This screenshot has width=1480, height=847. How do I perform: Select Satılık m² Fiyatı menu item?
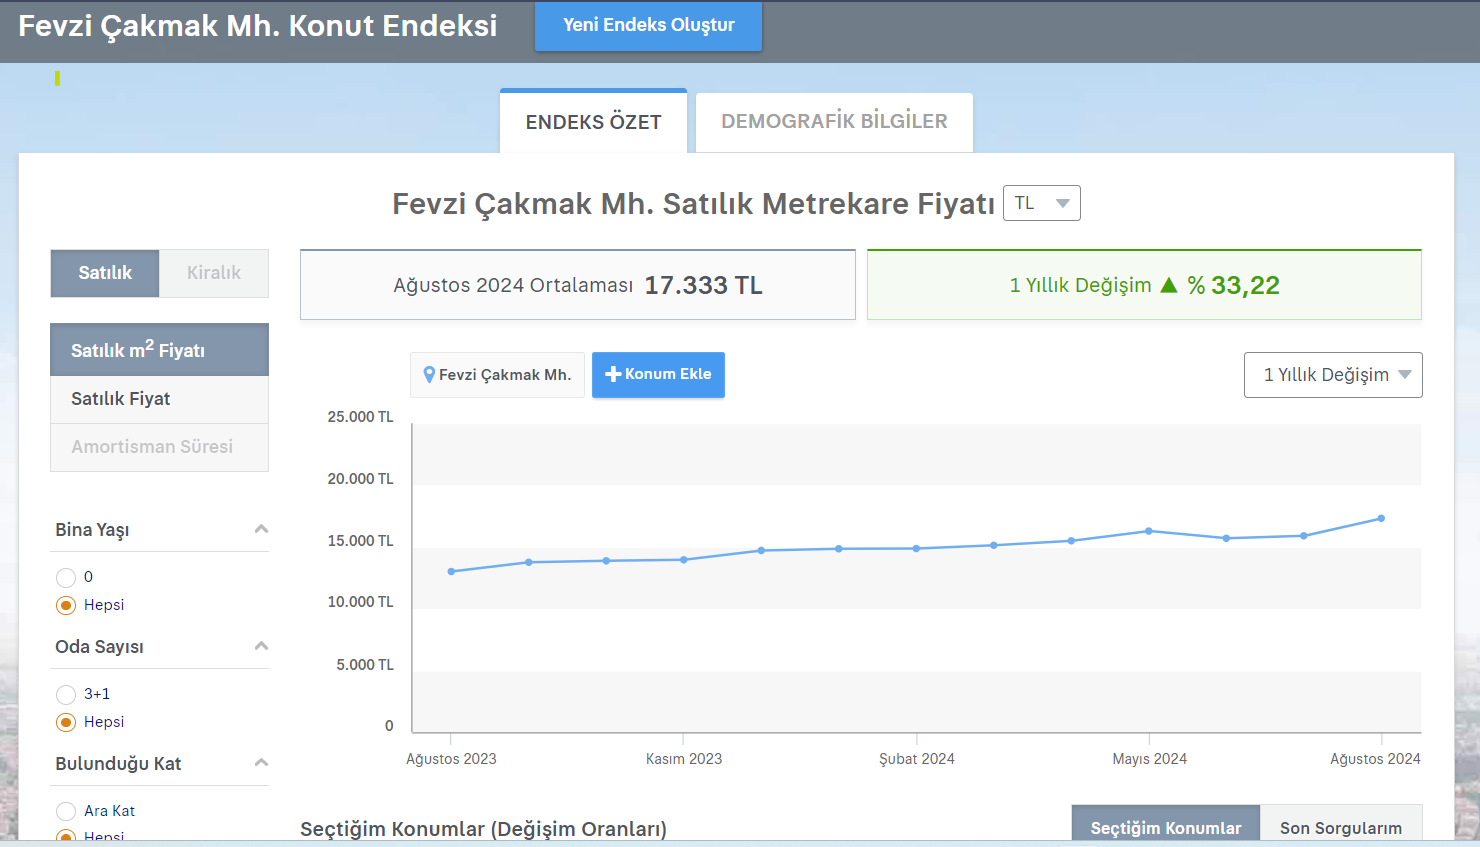(x=160, y=350)
